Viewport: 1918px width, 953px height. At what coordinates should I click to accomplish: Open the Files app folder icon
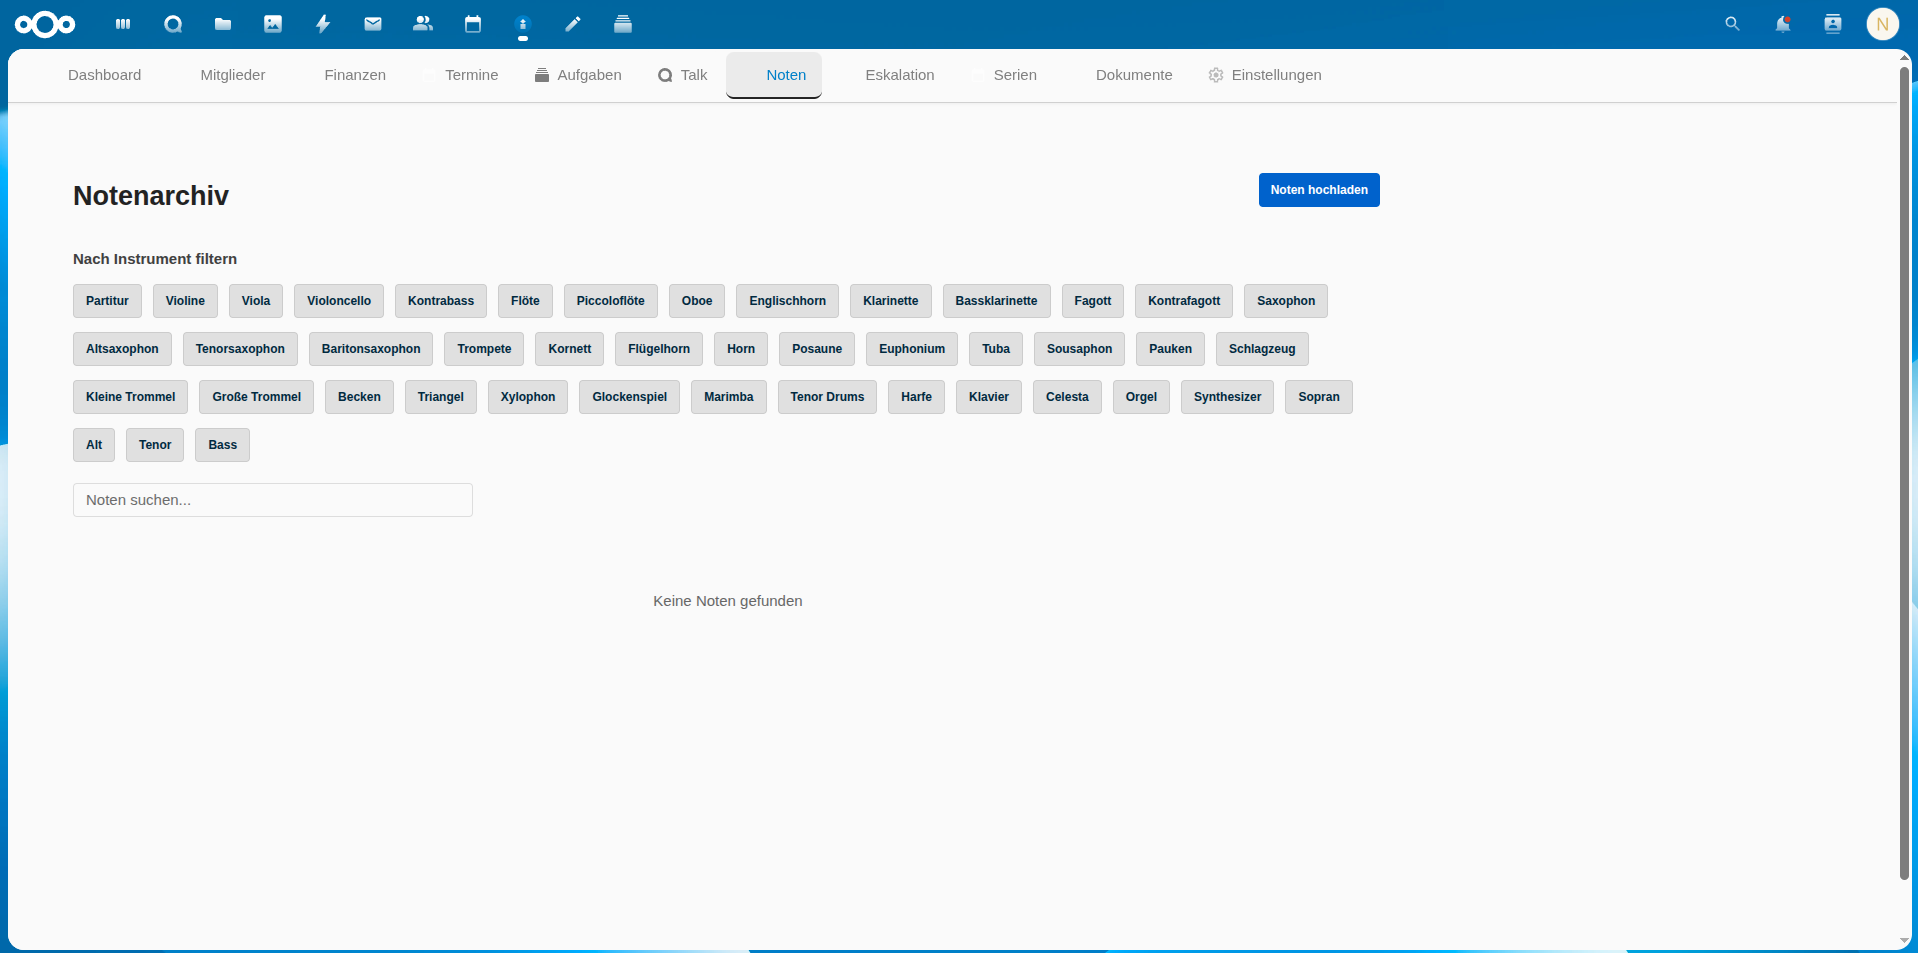click(x=223, y=24)
